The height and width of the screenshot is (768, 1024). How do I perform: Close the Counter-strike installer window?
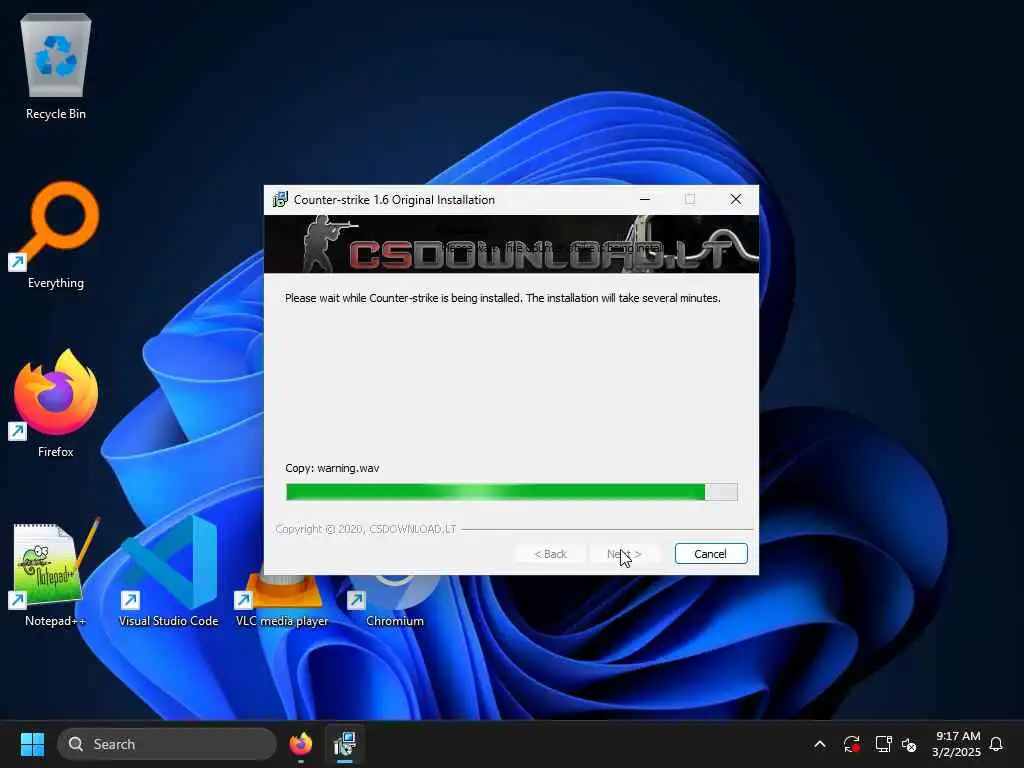735,199
